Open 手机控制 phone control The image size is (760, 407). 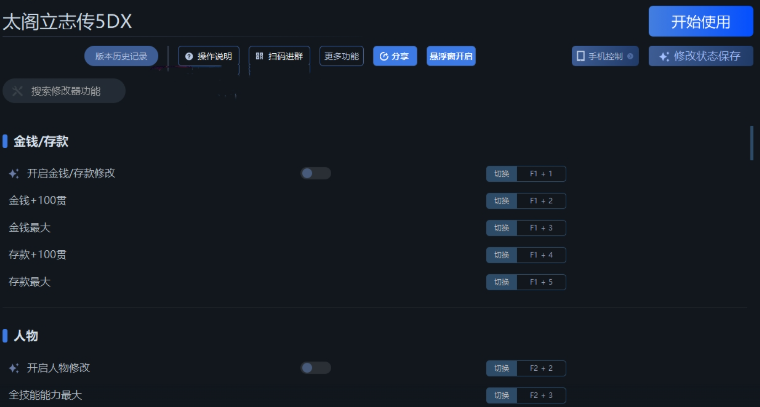[x=605, y=56]
